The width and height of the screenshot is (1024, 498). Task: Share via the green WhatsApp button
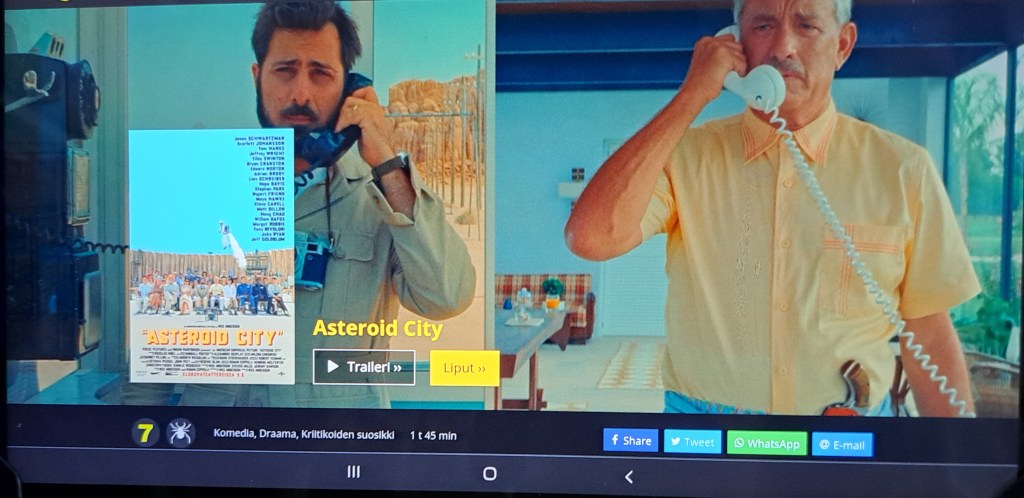pyautogui.click(x=766, y=443)
